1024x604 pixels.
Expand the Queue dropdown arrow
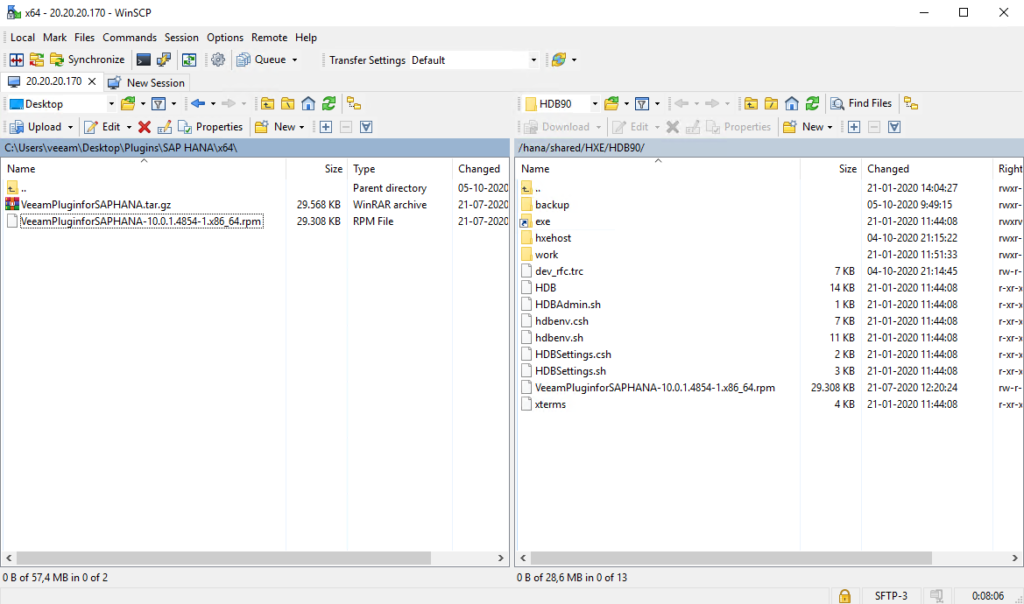point(295,60)
